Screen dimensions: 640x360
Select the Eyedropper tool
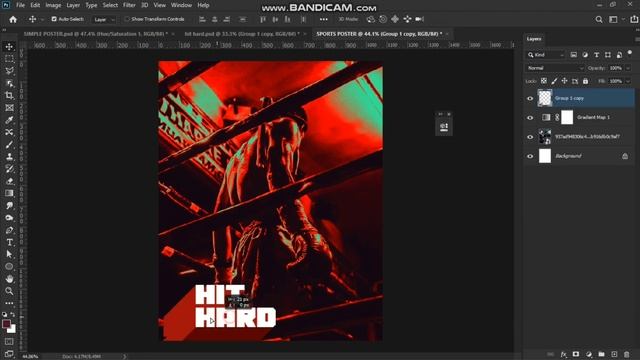pyautogui.click(x=9, y=120)
